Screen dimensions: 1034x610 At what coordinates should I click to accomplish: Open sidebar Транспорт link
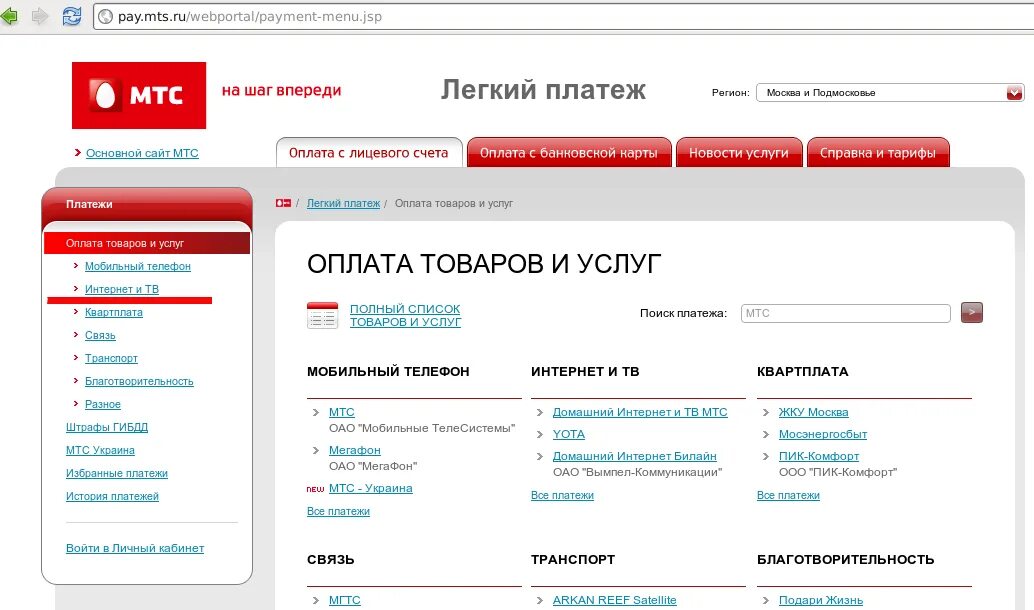[x=111, y=358]
